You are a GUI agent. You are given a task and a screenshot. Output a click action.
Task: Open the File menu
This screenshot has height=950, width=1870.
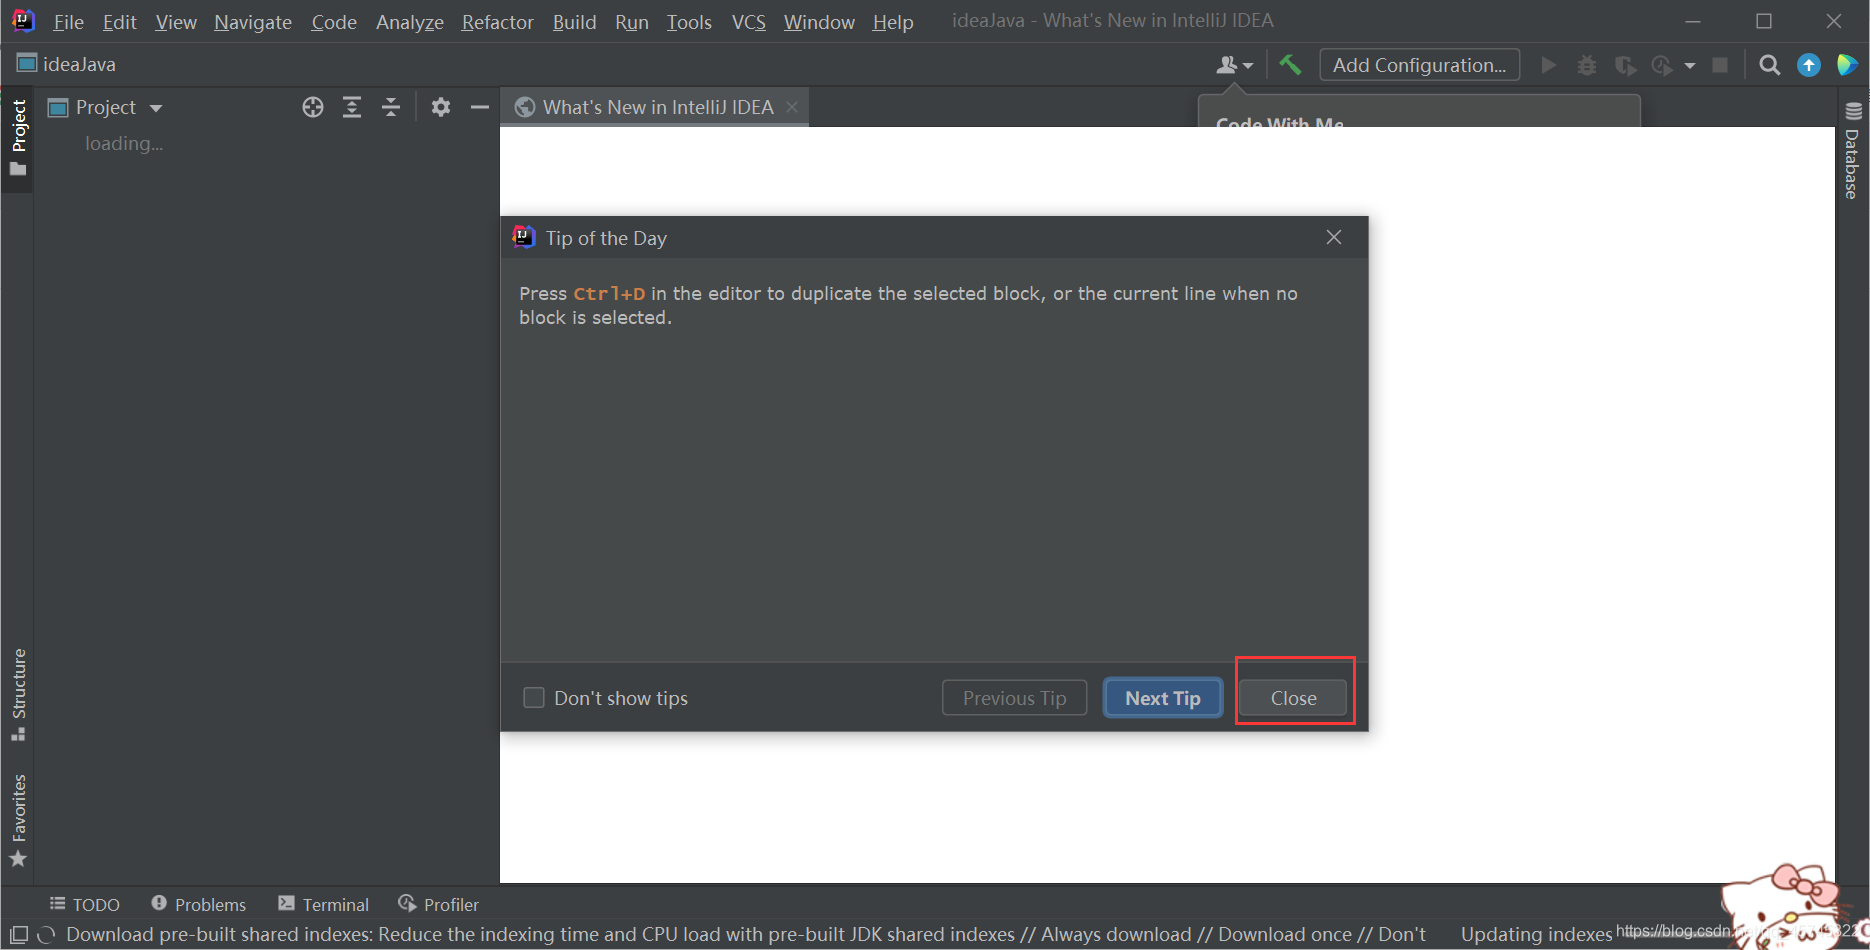[x=68, y=22]
